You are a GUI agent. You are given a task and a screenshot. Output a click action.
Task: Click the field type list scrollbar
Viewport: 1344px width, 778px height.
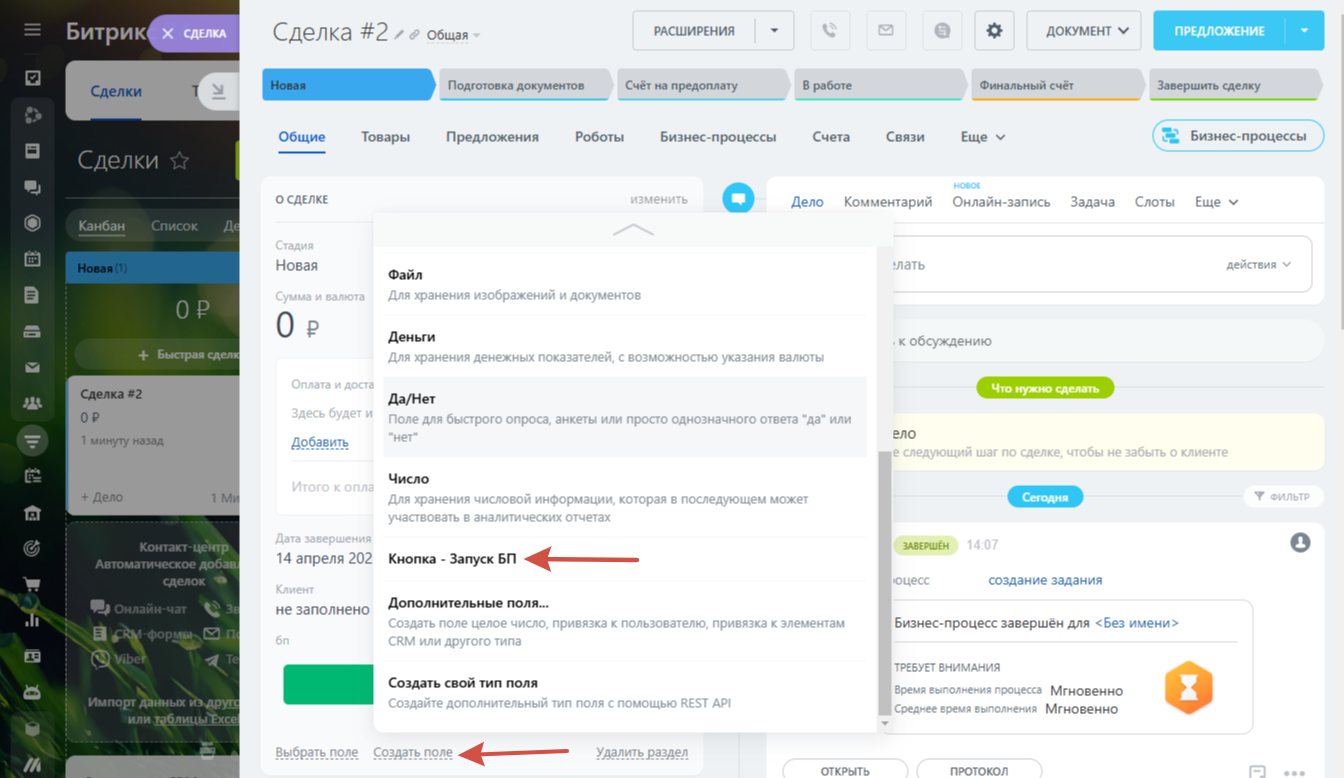tap(883, 580)
